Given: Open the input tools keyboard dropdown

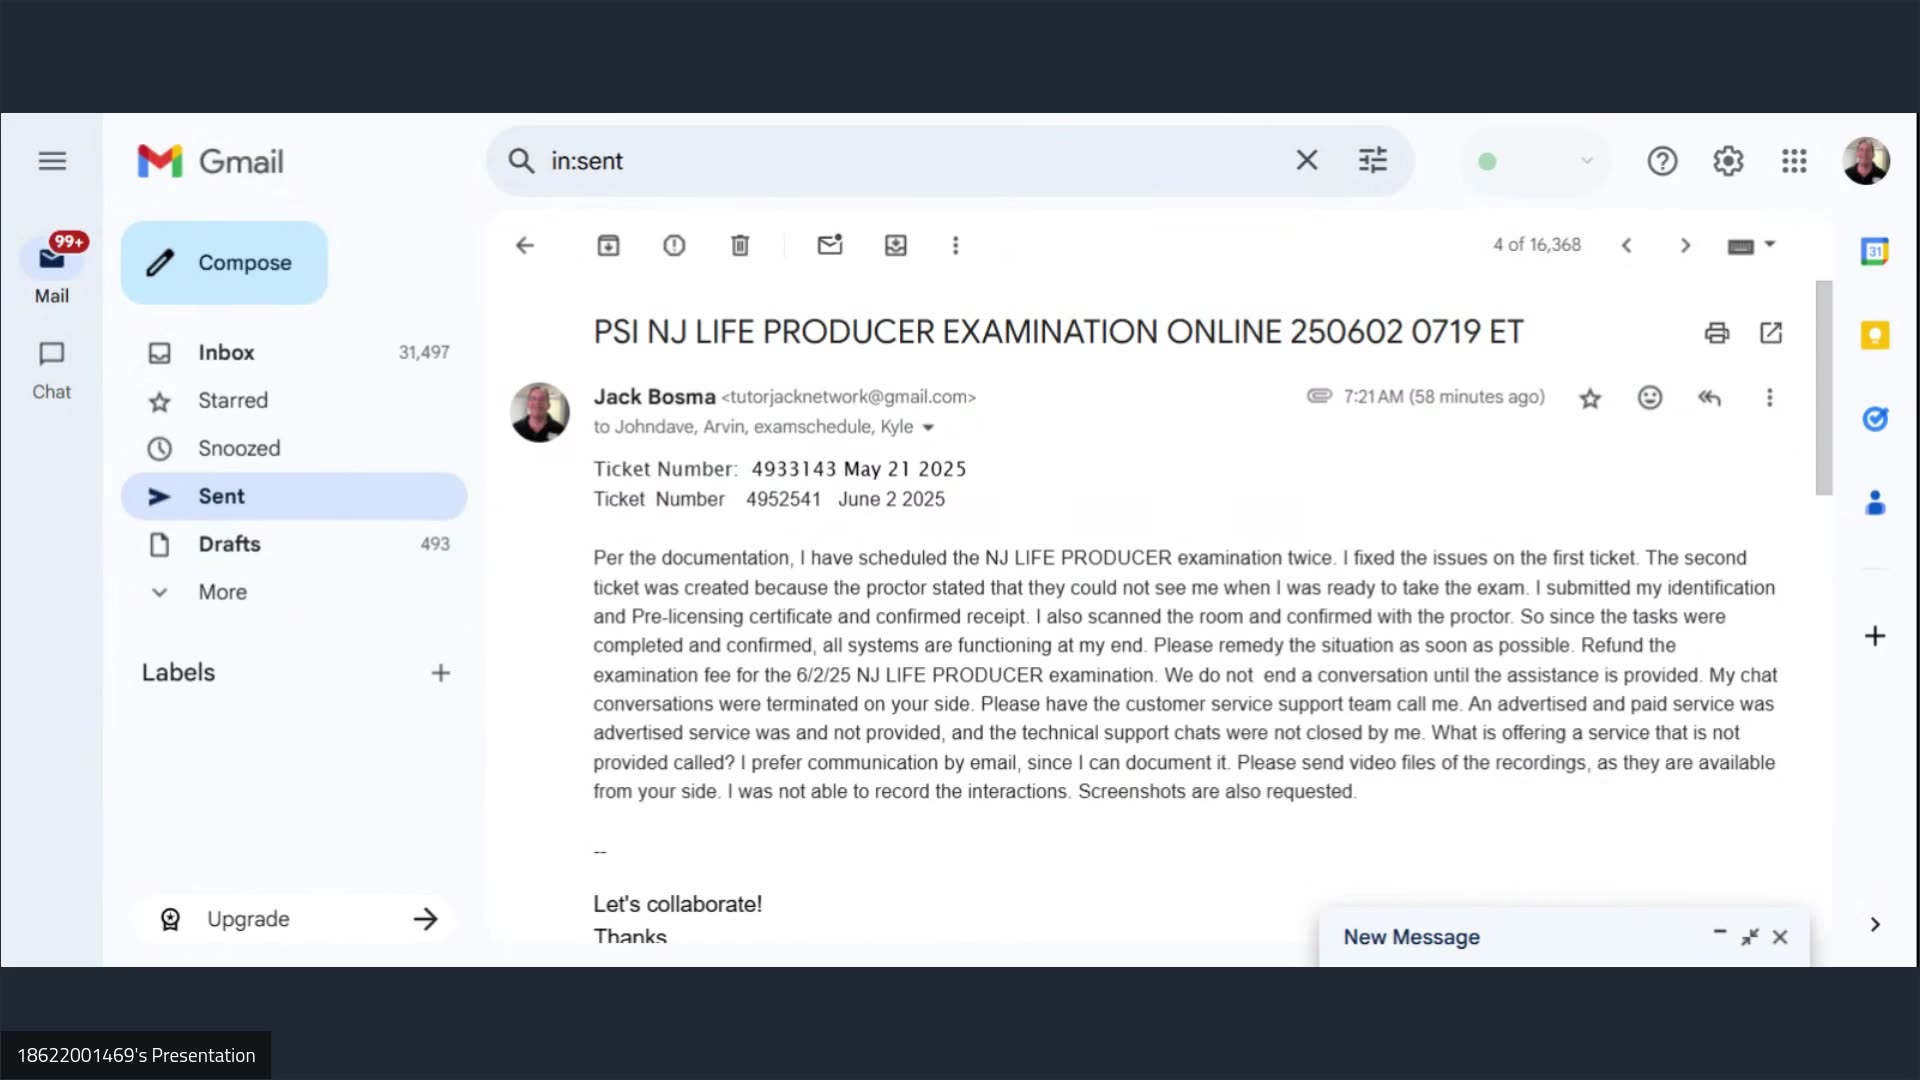Looking at the screenshot, I should 1750,245.
